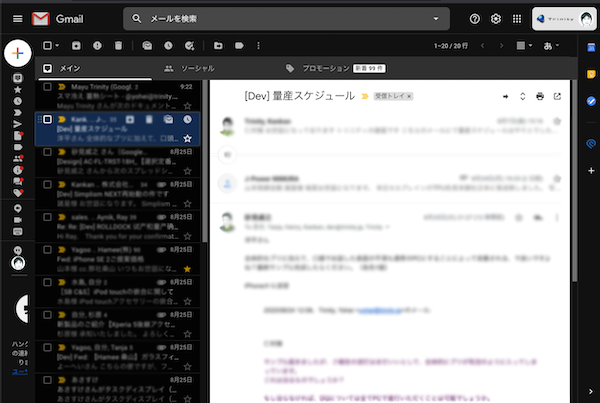
Task: Open the main menu hamburger icon
Action: (17, 19)
